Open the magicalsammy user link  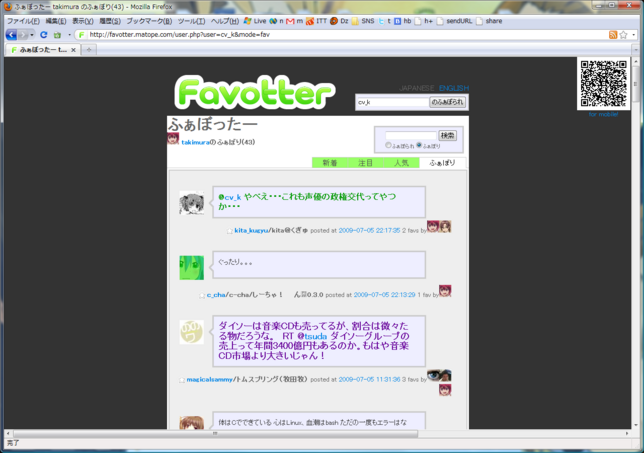(209, 379)
